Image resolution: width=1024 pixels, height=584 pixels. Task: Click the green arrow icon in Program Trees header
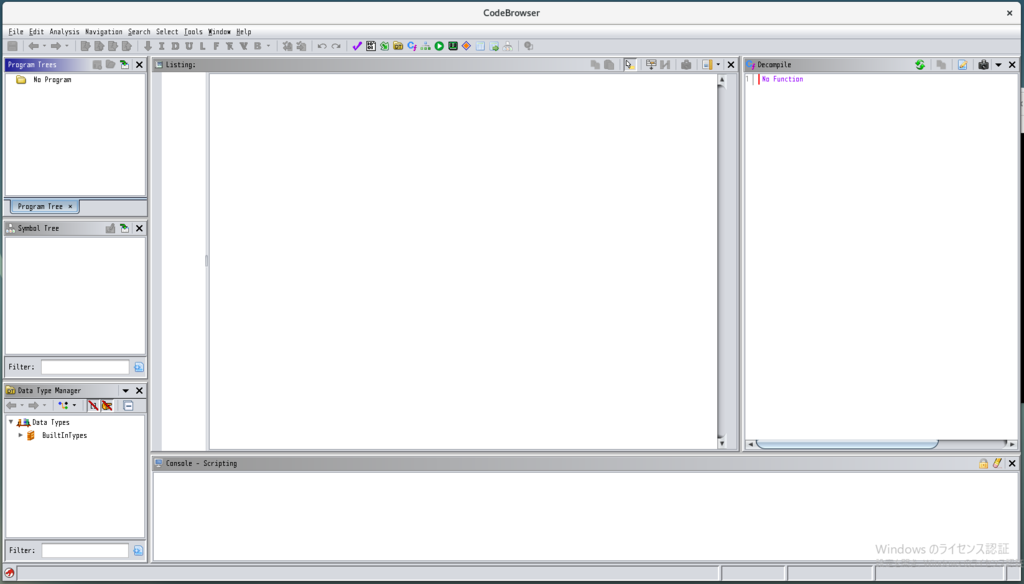(124, 65)
